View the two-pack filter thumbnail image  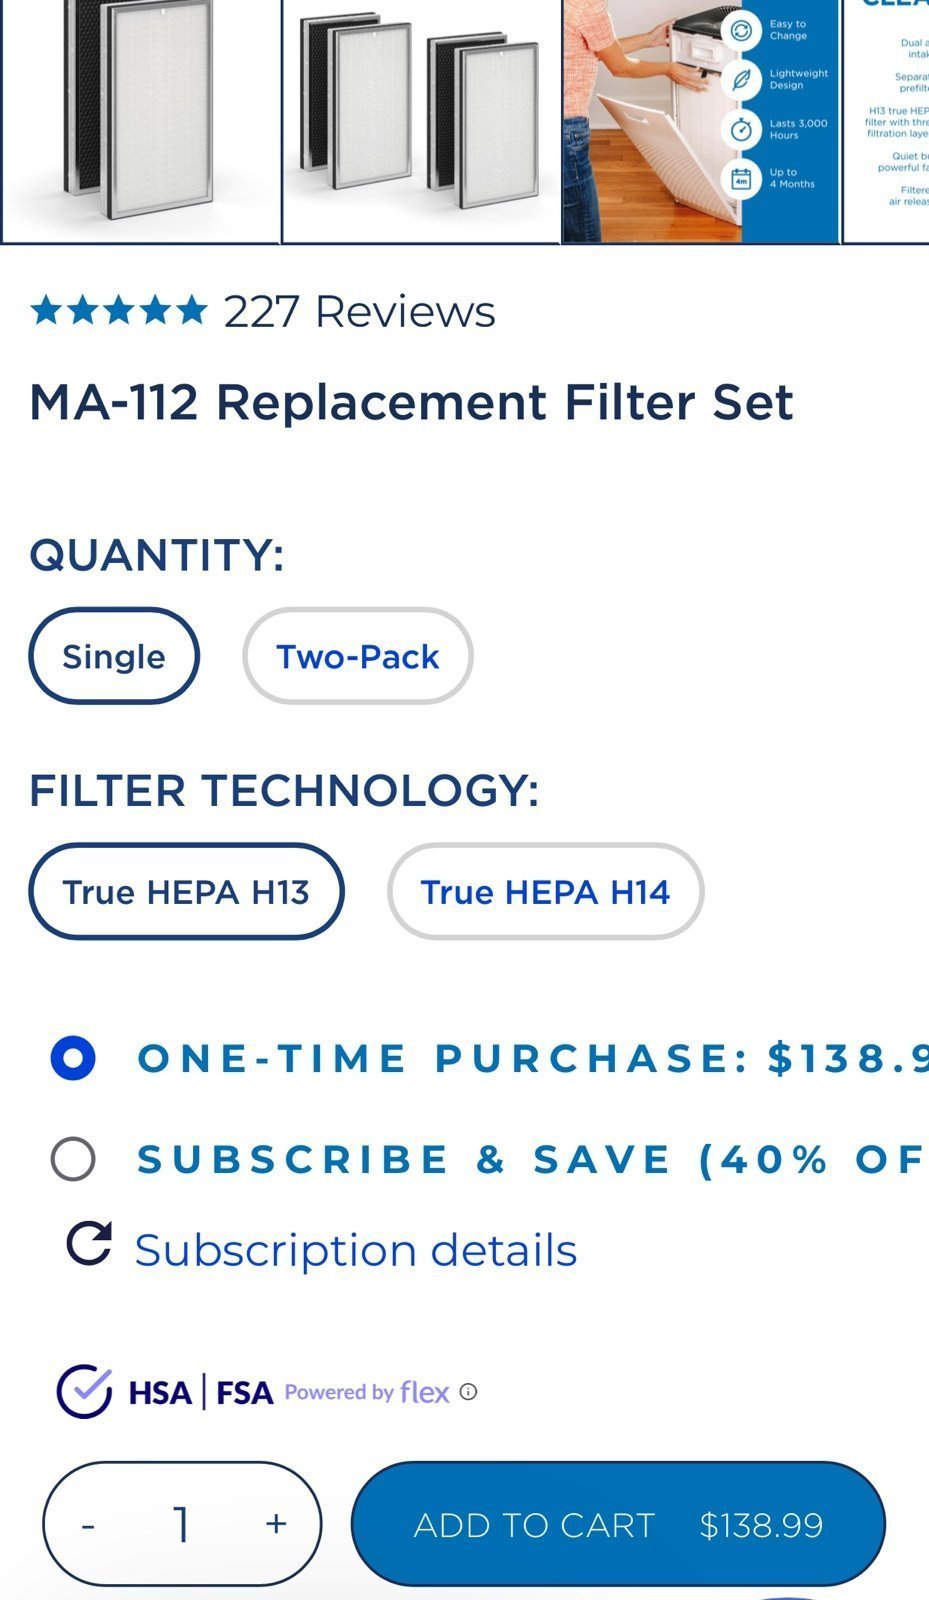point(421,120)
